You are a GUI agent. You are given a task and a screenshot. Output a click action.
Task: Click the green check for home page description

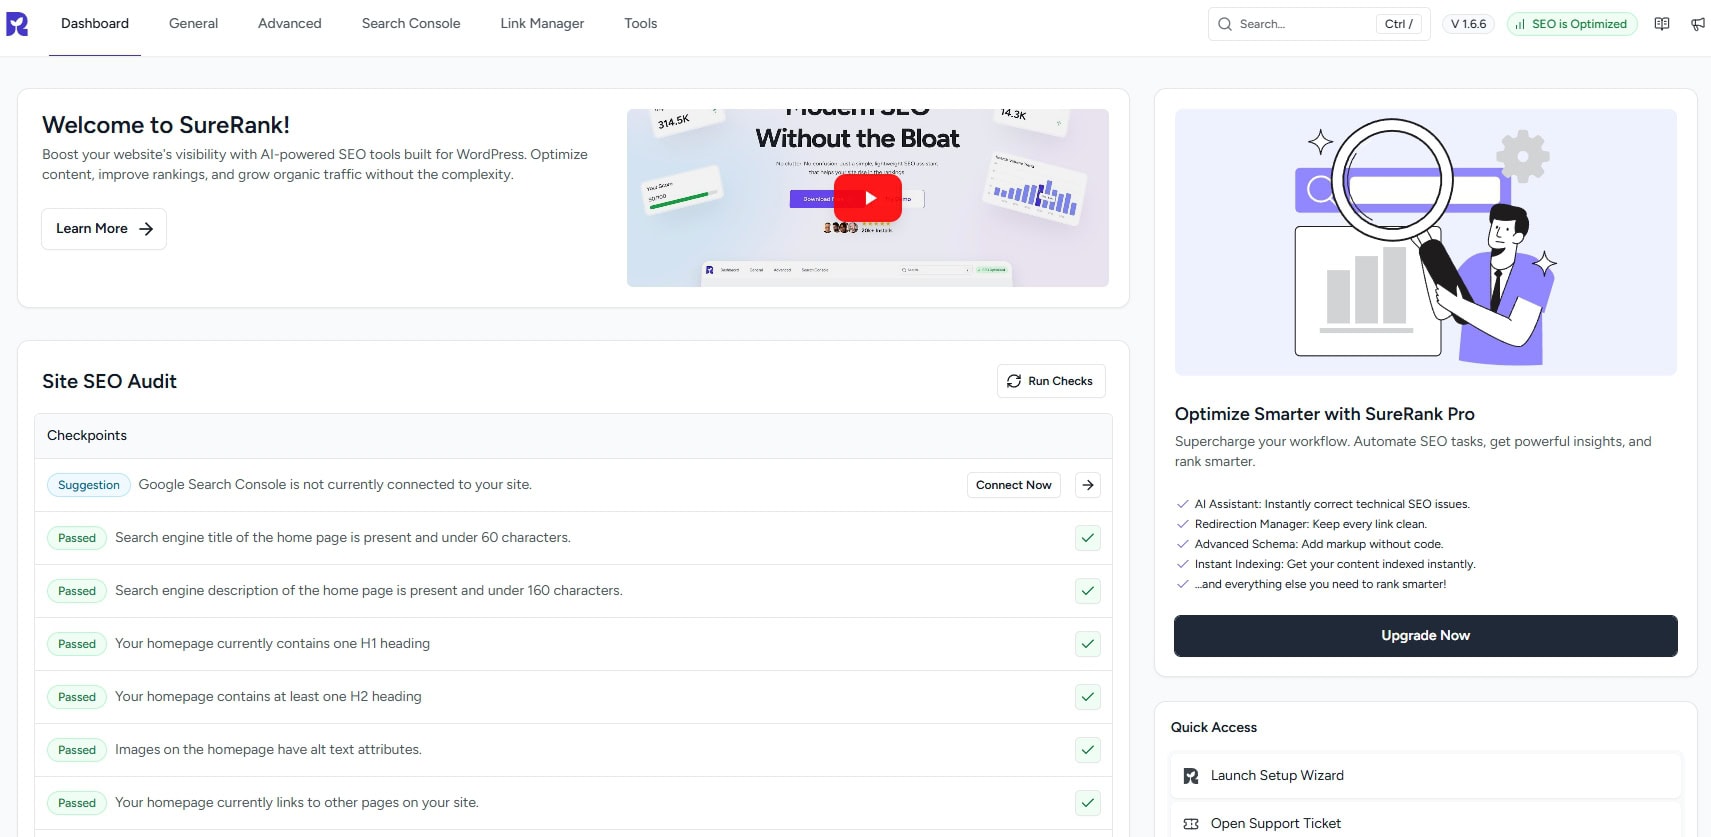coord(1088,591)
